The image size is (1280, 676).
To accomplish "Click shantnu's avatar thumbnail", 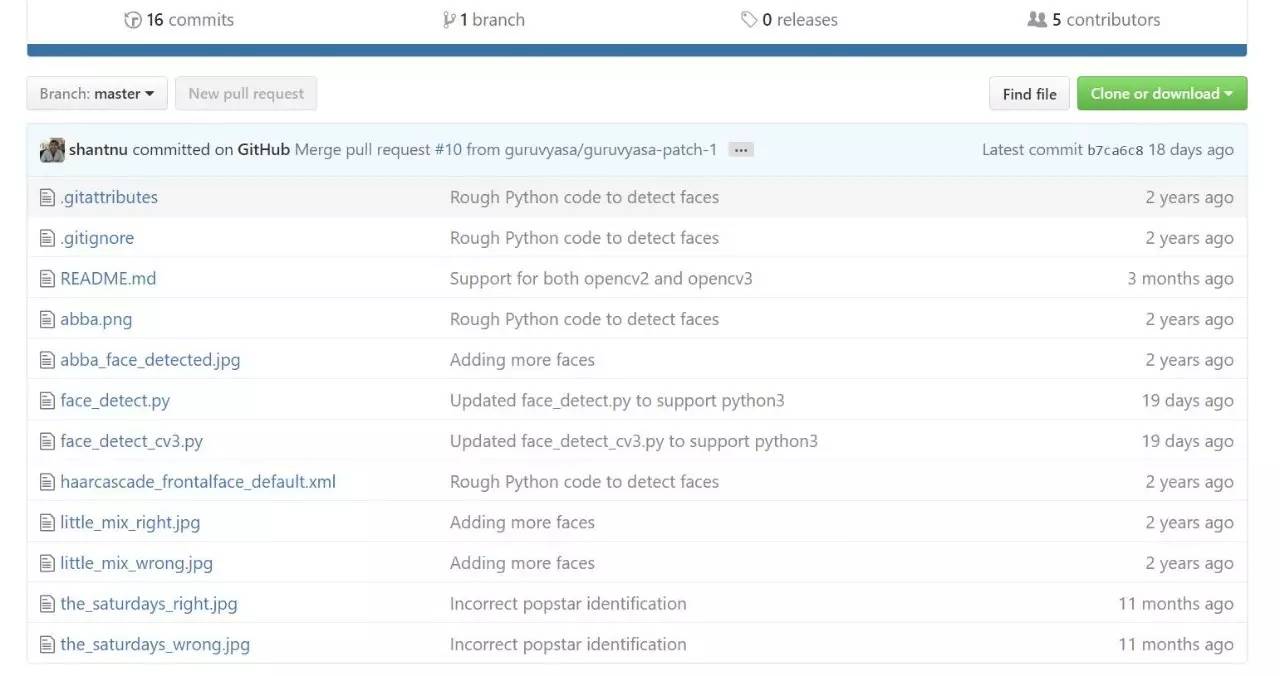I will click(x=52, y=150).
